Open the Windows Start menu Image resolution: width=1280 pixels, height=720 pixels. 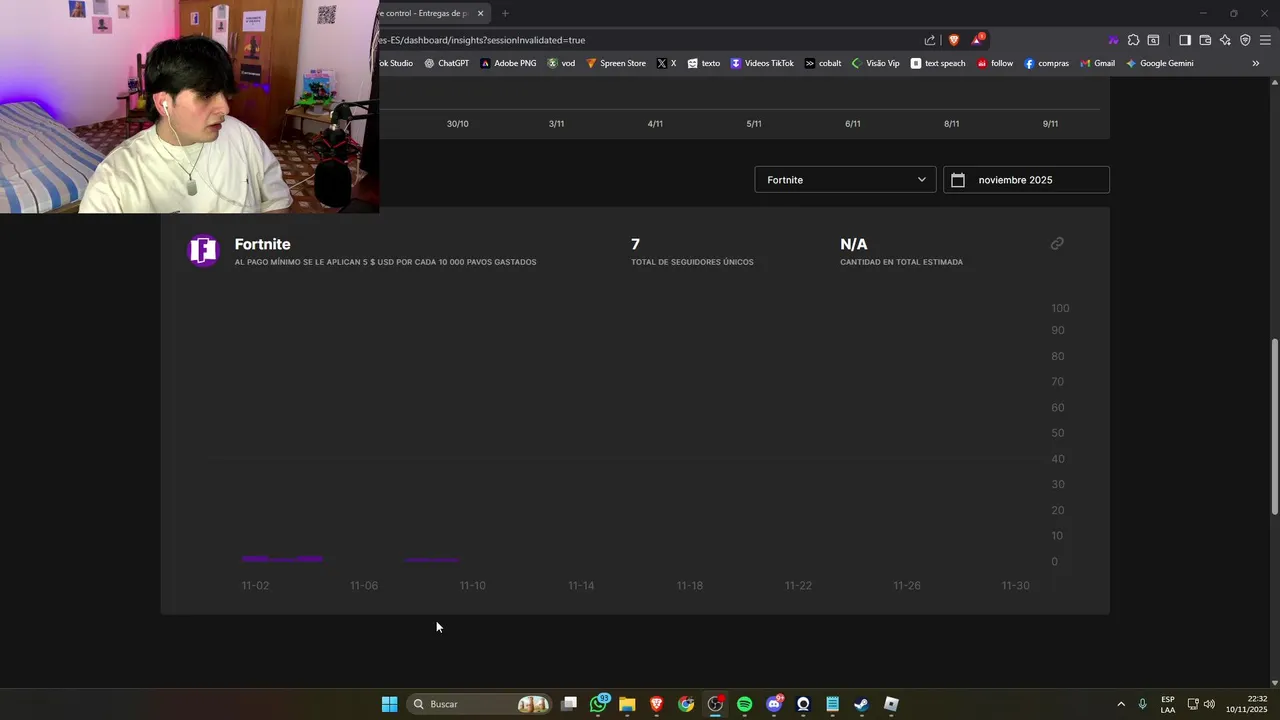(390, 704)
